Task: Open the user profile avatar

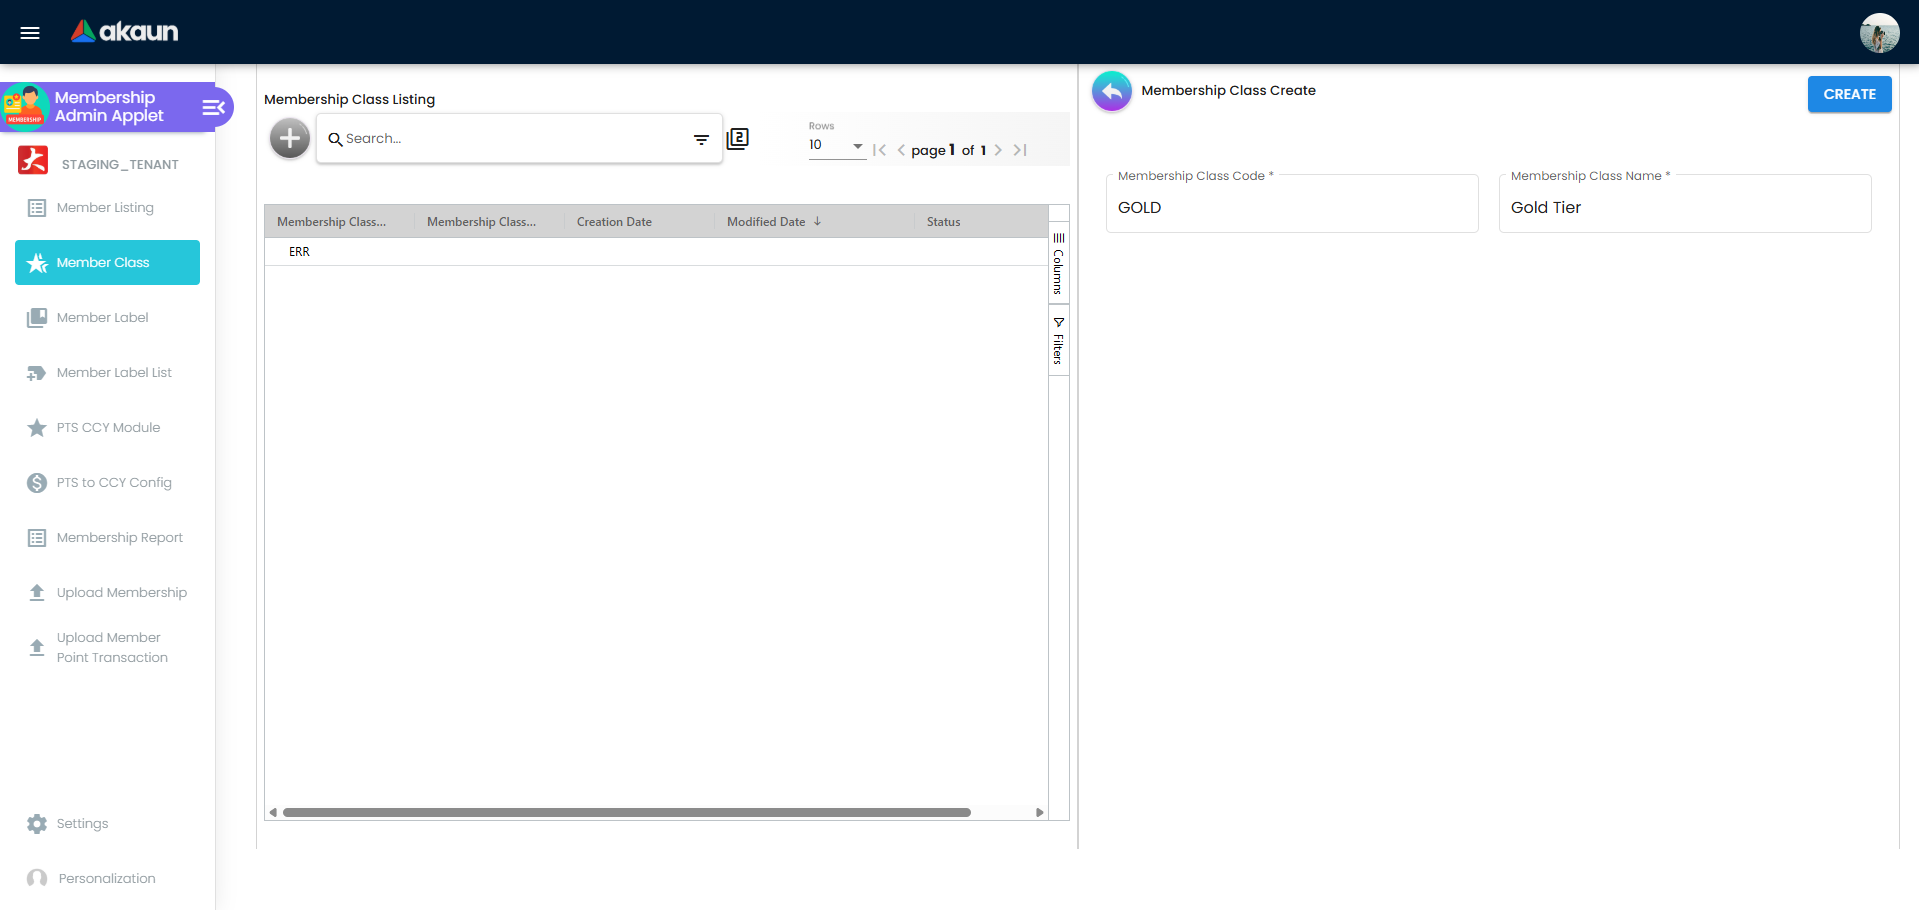Action: point(1879,33)
